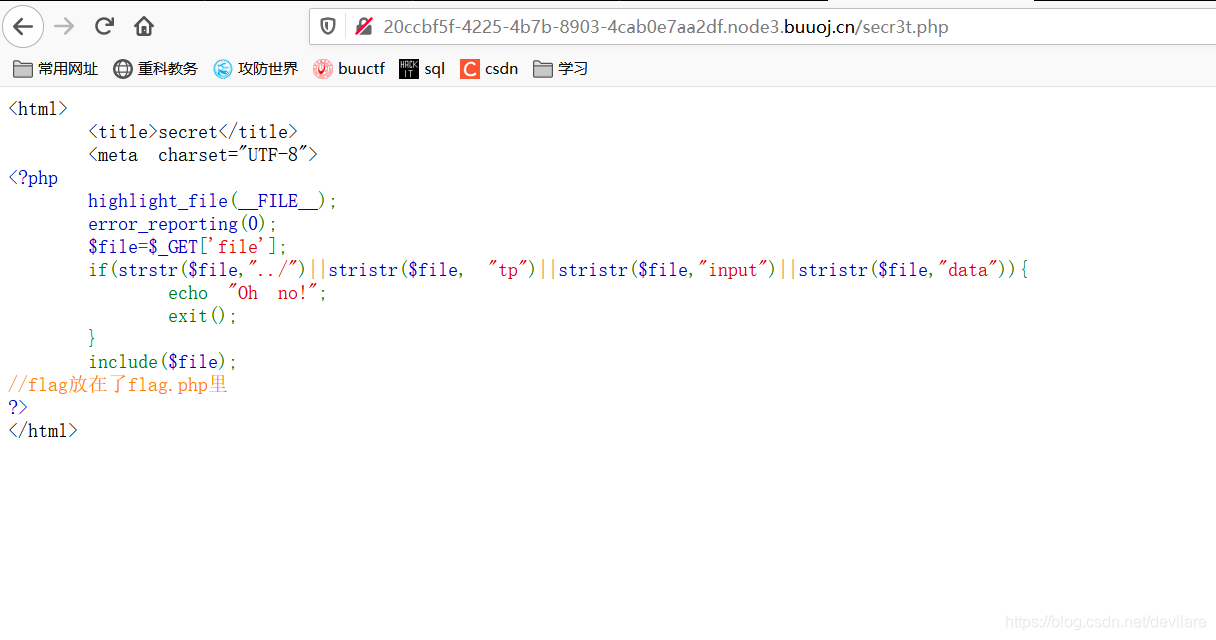
Task: Expand the 学习 bookmarks folder
Action: tap(560, 69)
